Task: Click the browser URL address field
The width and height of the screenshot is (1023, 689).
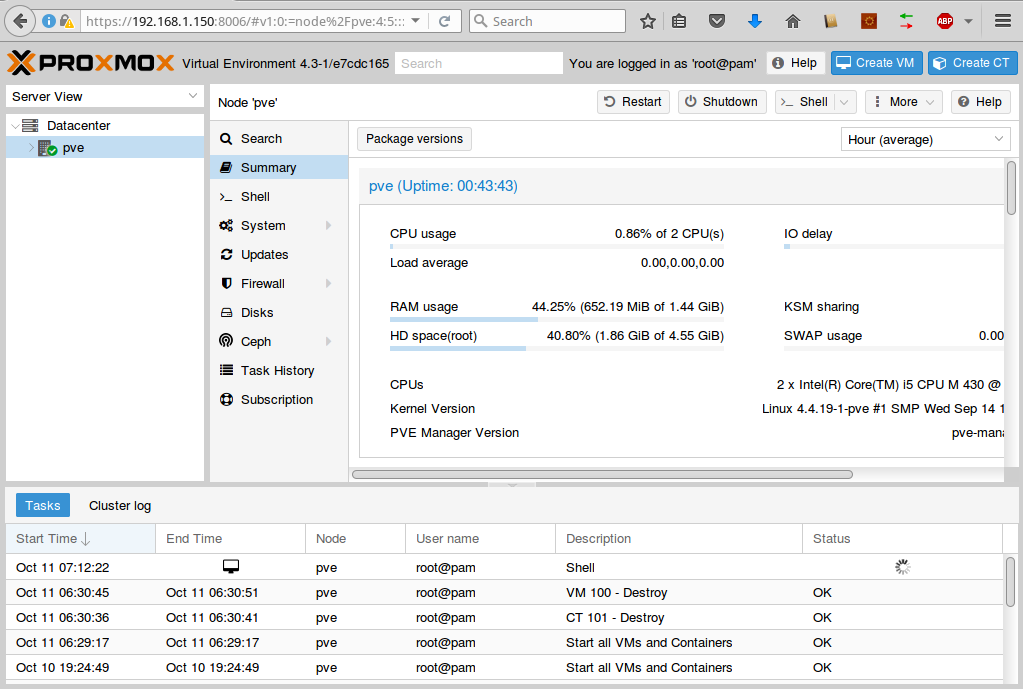Action: (246, 22)
